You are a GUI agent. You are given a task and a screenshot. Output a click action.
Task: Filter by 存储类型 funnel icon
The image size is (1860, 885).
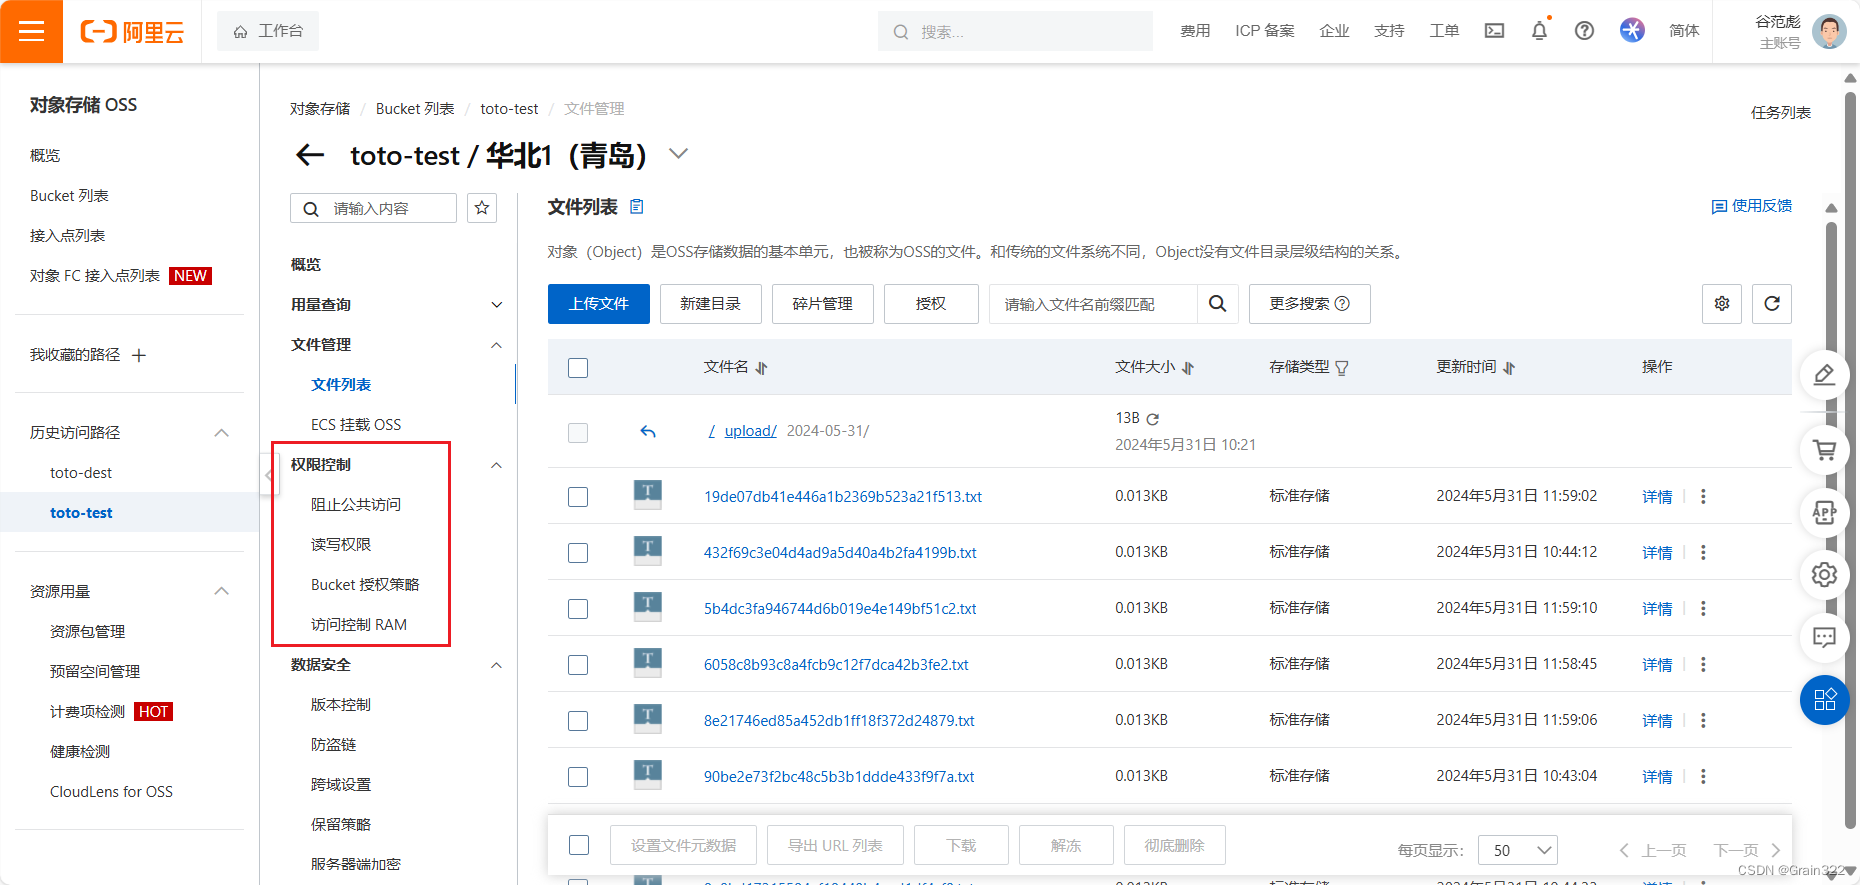coord(1342,368)
